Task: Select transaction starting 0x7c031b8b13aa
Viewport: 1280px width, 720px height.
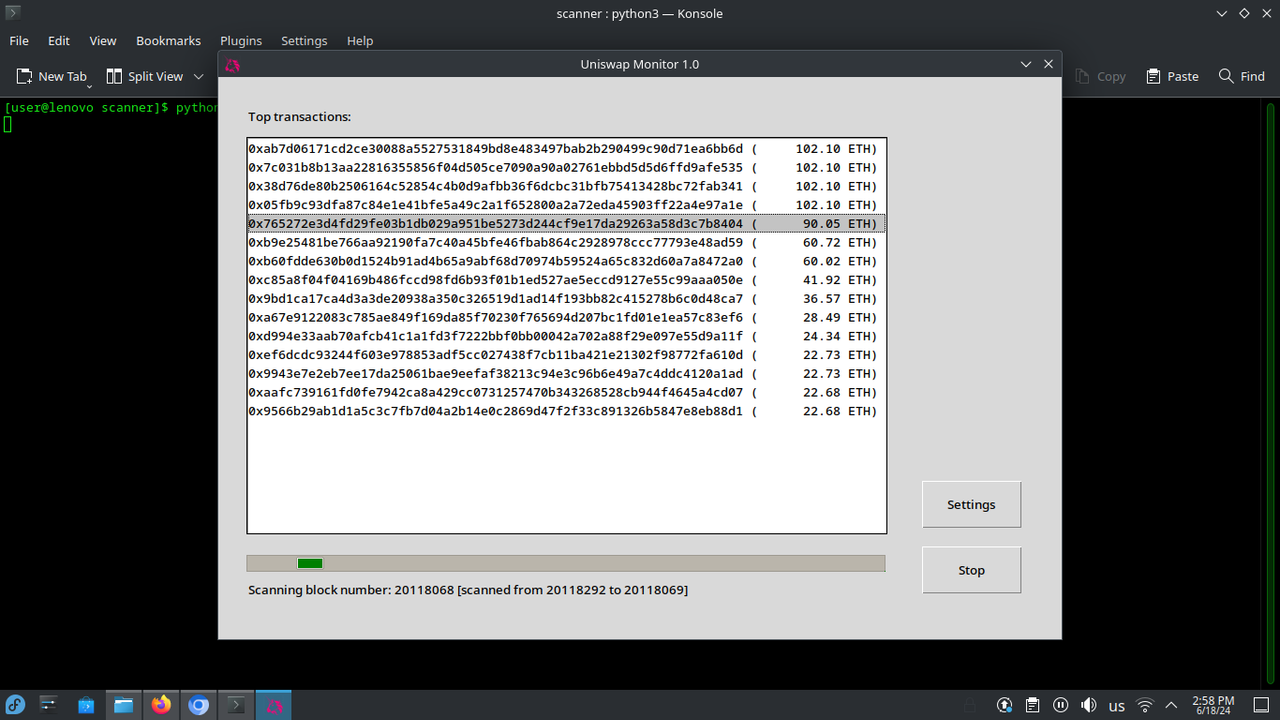Action: [x=566, y=167]
